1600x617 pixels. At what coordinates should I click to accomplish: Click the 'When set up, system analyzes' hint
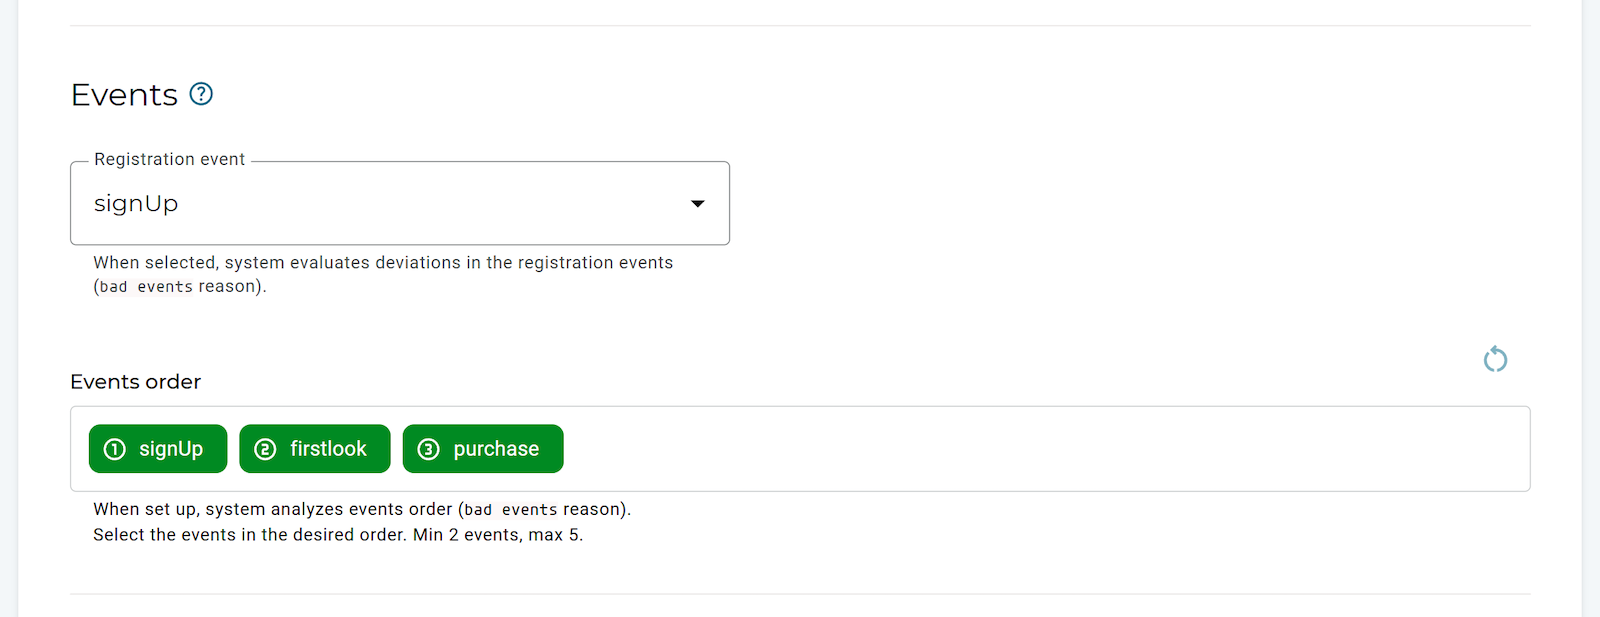272,510
